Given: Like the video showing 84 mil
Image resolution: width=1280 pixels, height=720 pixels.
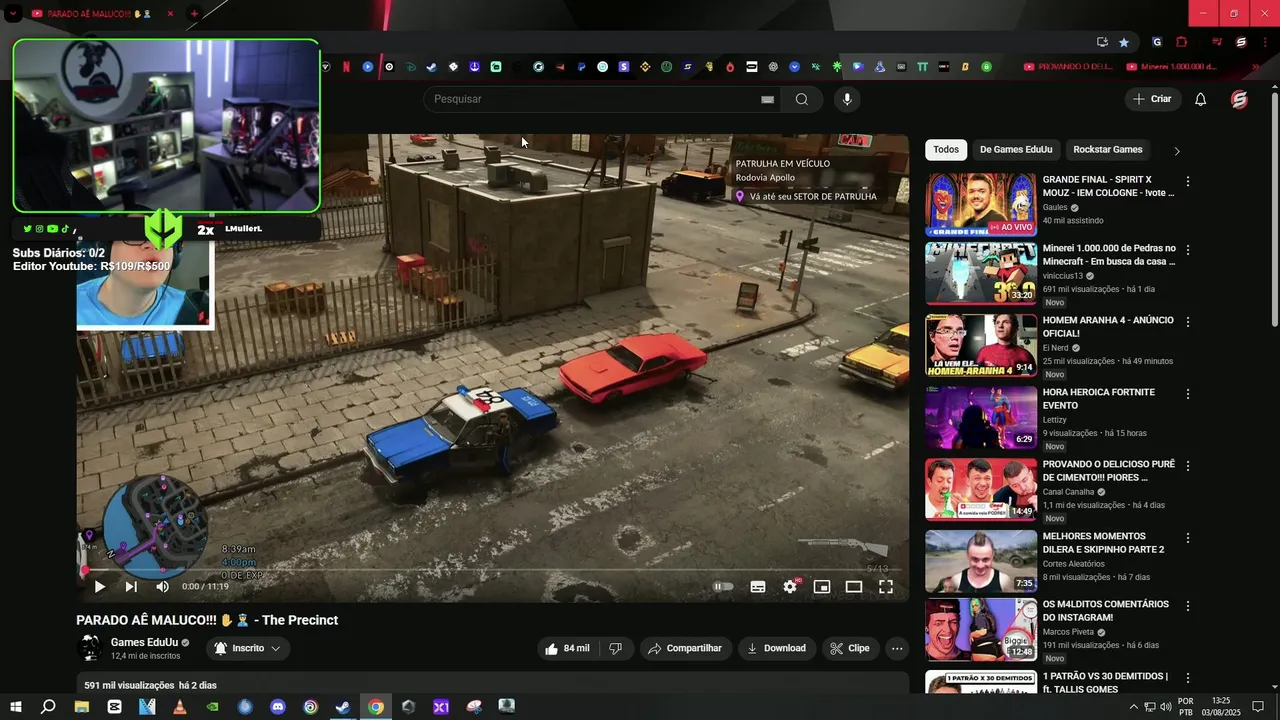Looking at the screenshot, I should click(x=567, y=648).
